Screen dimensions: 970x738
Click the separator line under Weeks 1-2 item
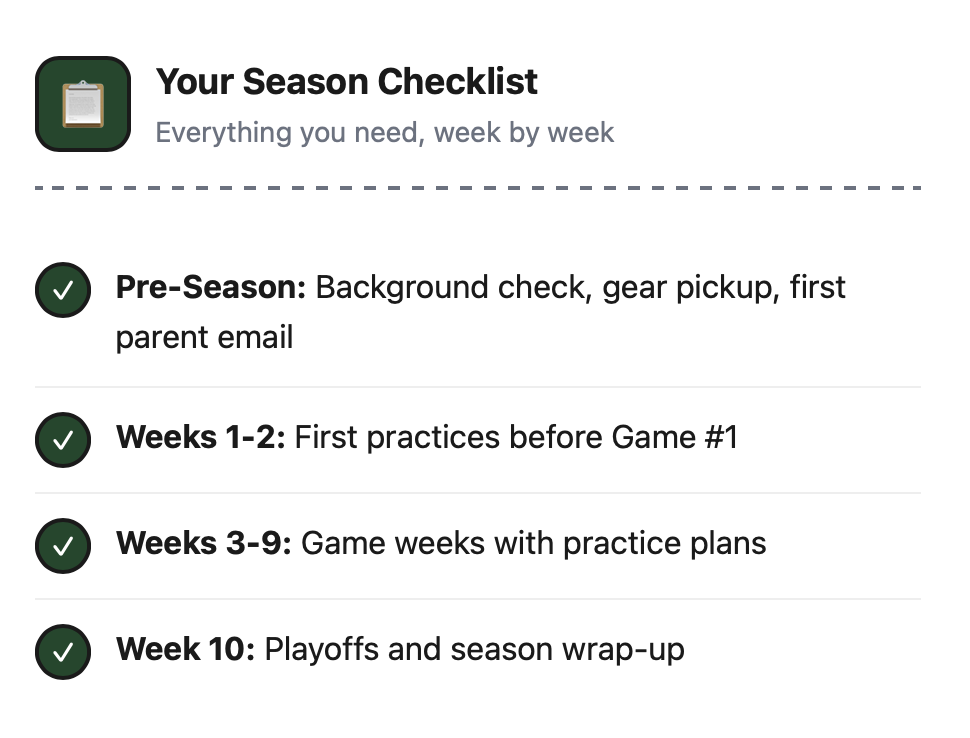pyautogui.click(x=478, y=493)
